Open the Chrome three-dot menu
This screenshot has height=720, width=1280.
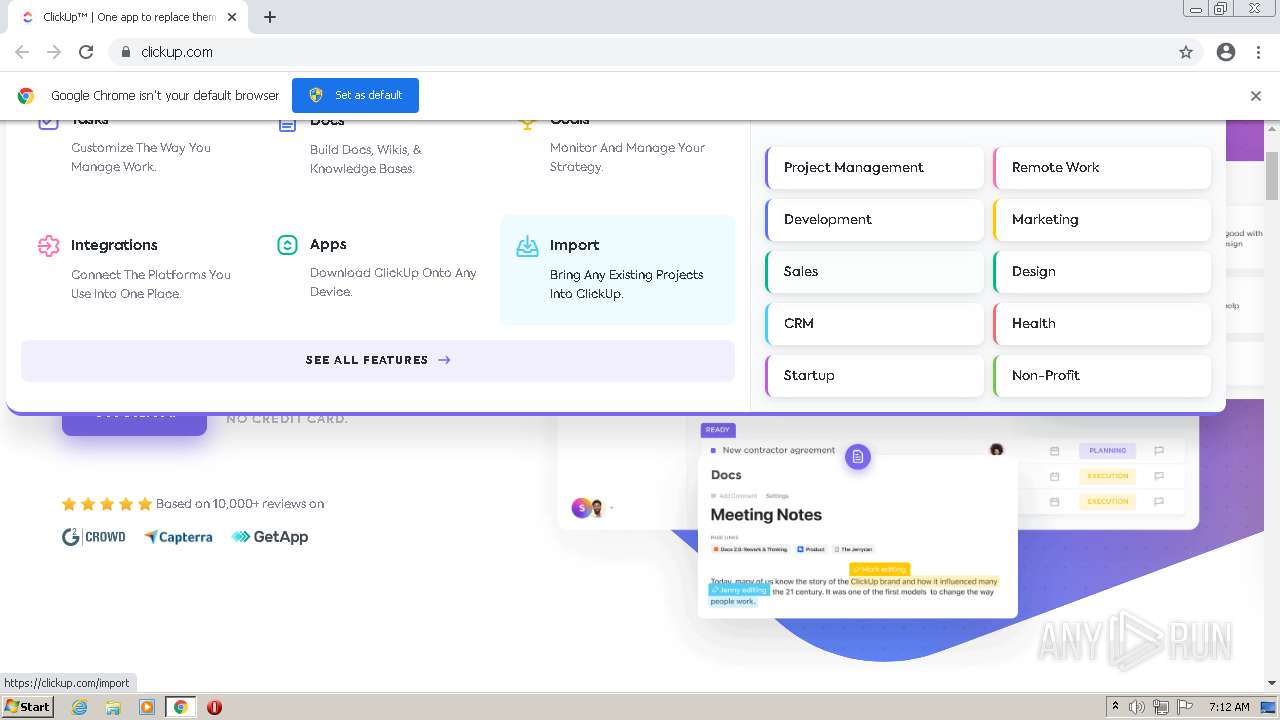1258,52
